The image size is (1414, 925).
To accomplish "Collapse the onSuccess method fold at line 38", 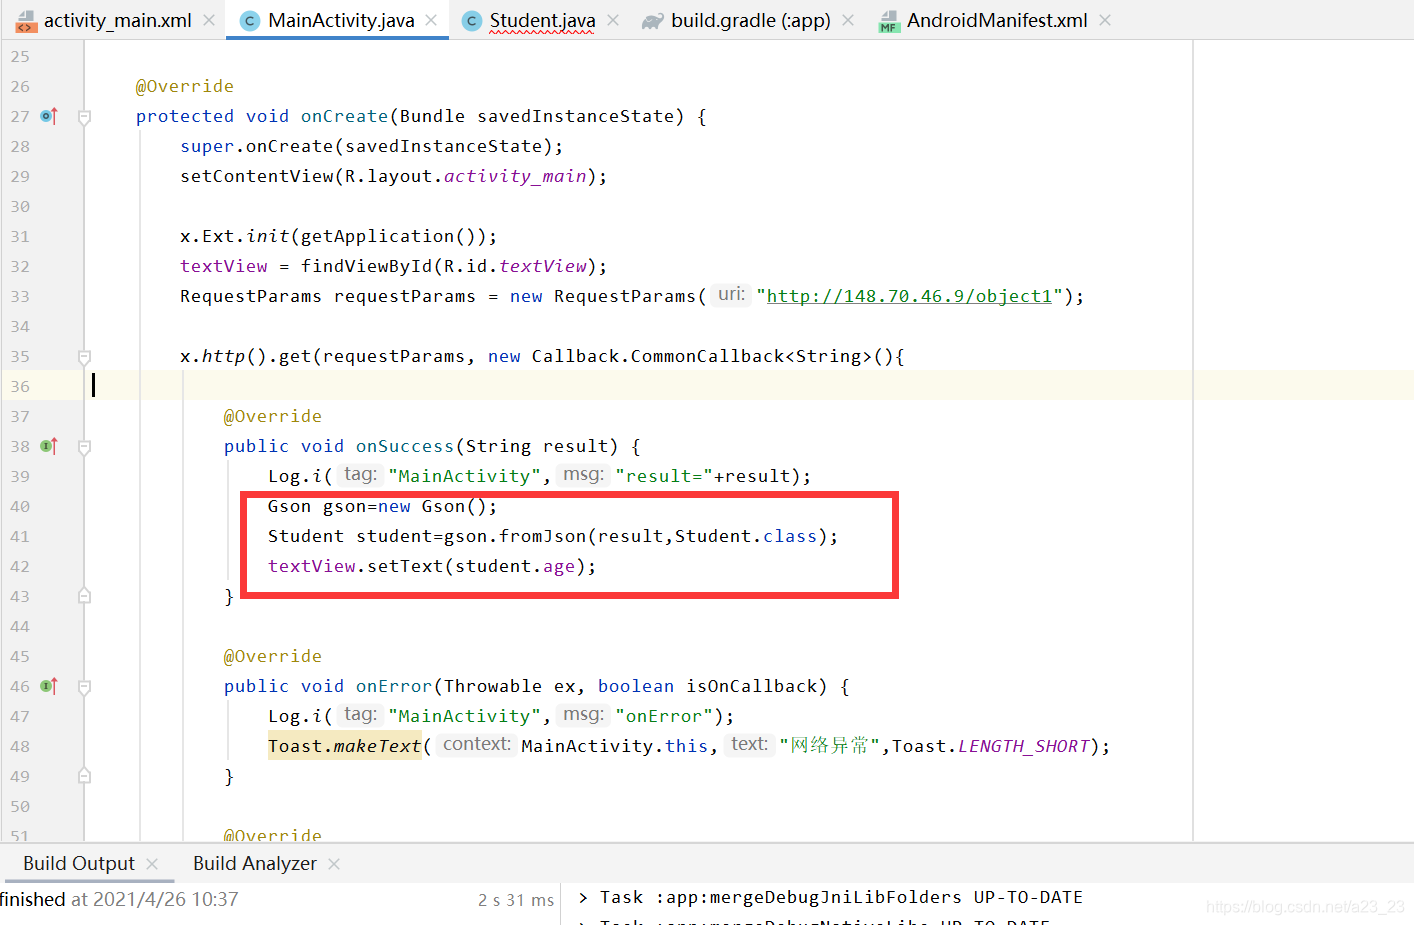I will pyautogui.click(x=85, y=447).
